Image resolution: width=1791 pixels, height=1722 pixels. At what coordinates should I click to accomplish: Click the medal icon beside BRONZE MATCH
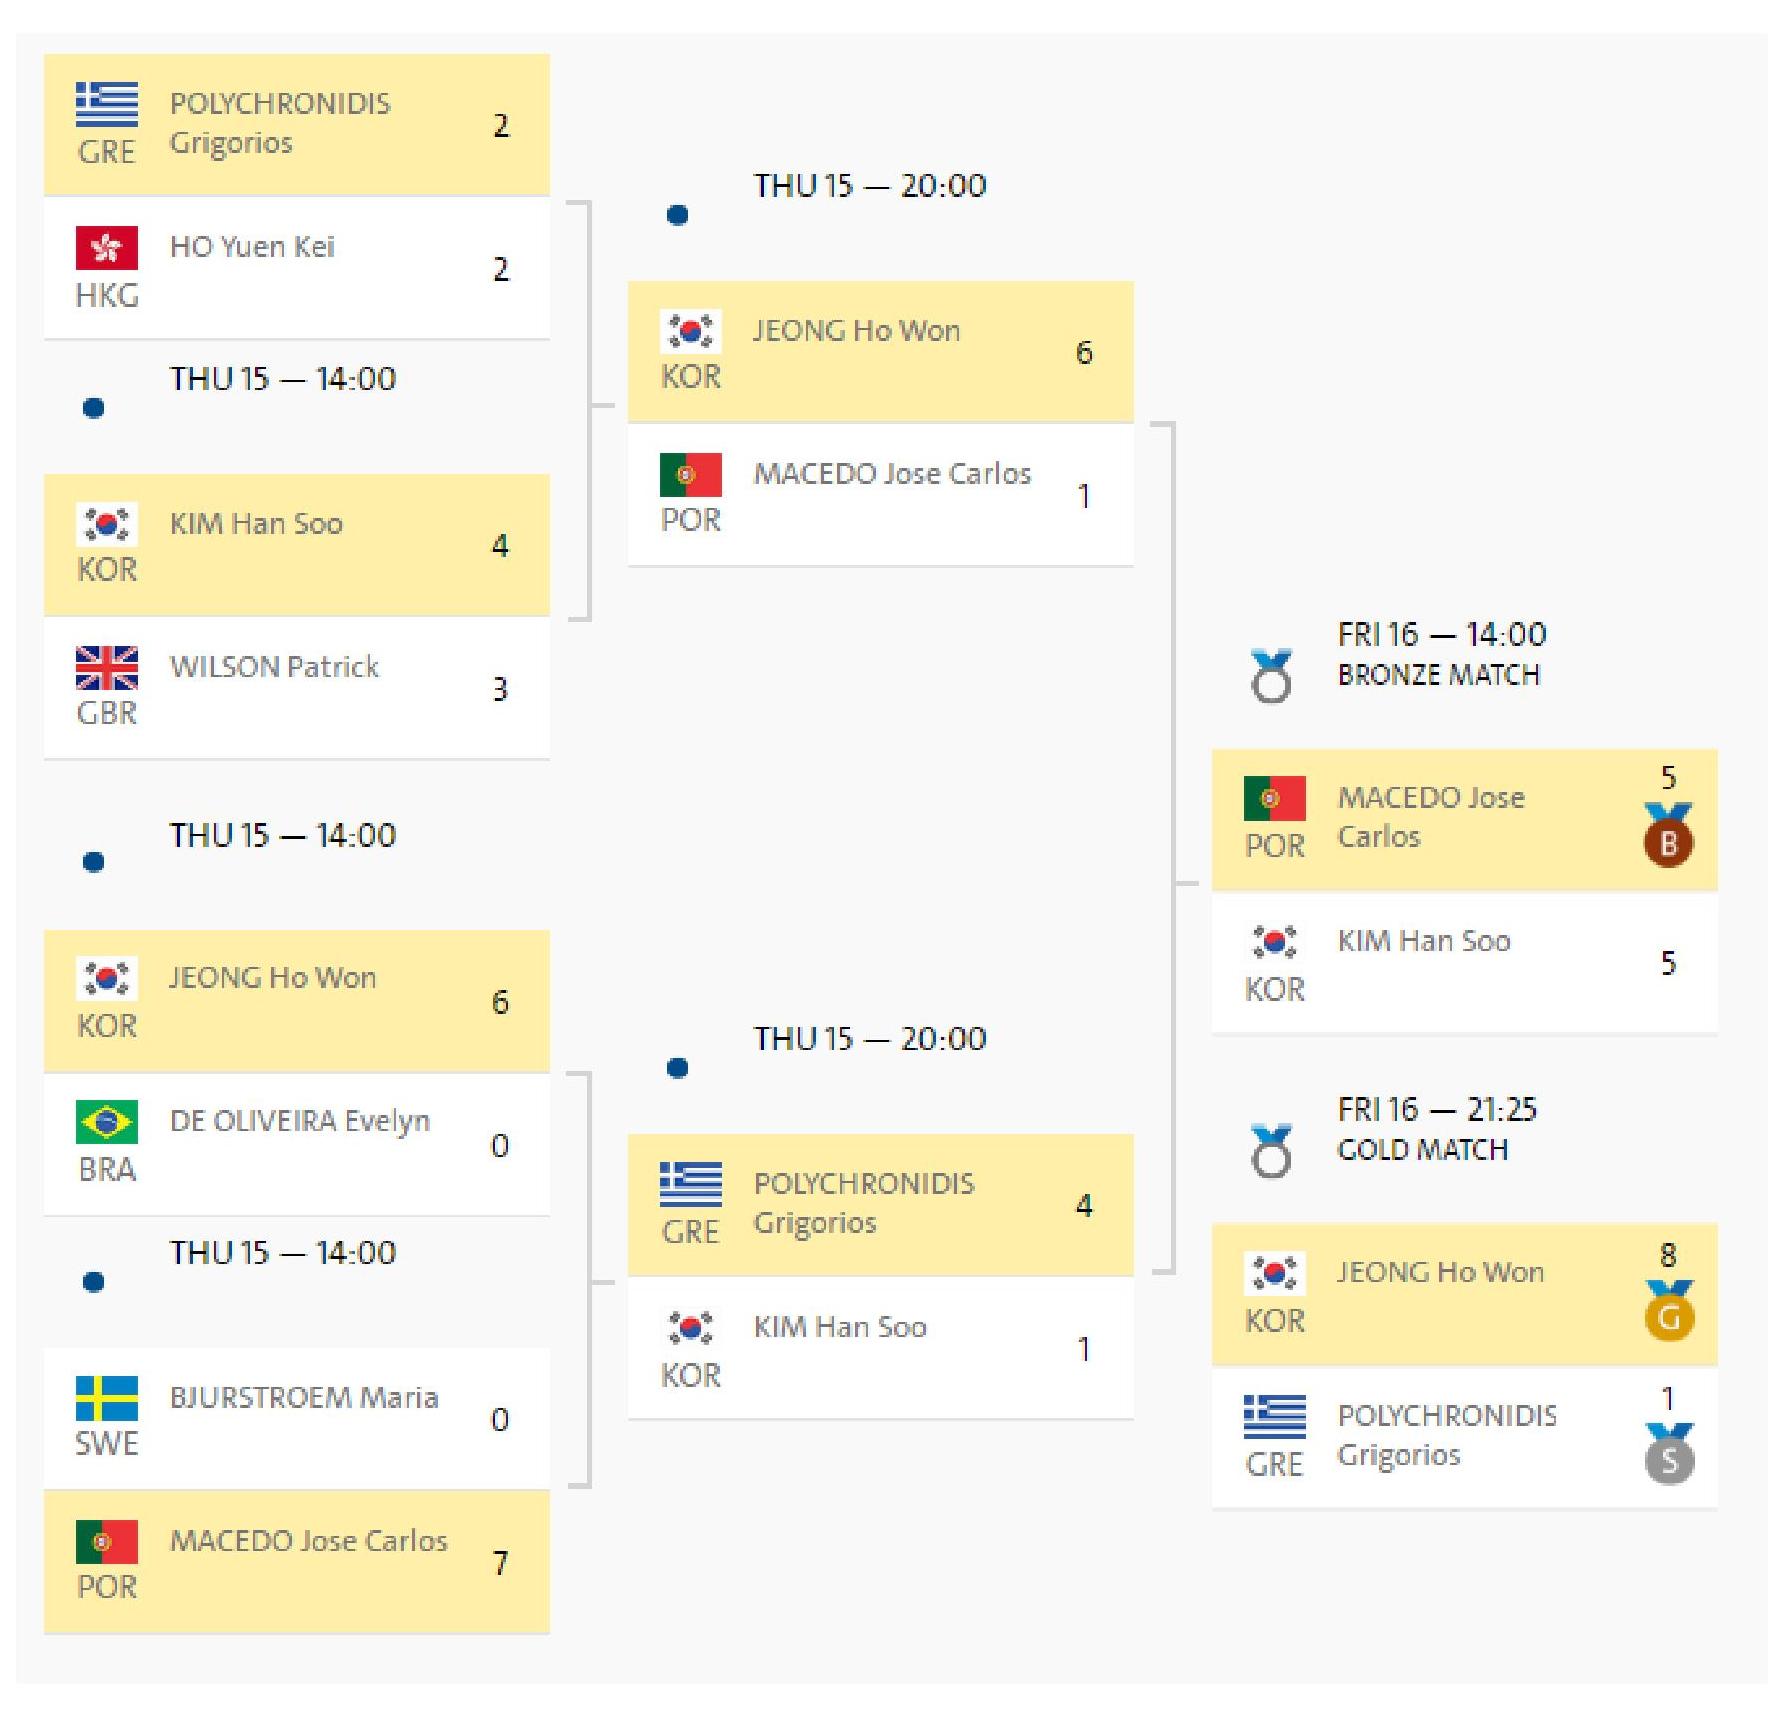pyautogui.click(x=1271, y=677)
